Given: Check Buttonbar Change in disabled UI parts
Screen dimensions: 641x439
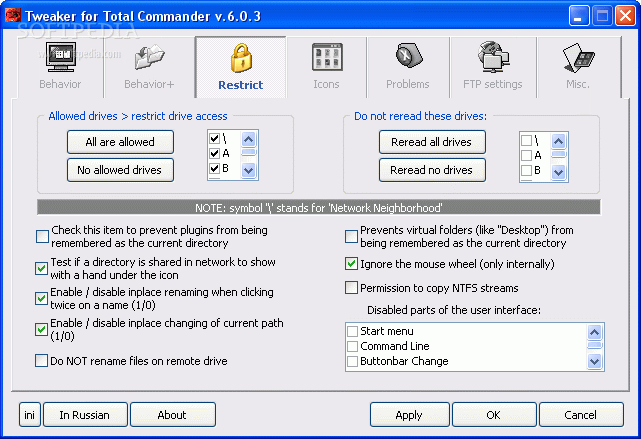Looking at the screenshot, I should pyautogui.click(x=352, y=361).
